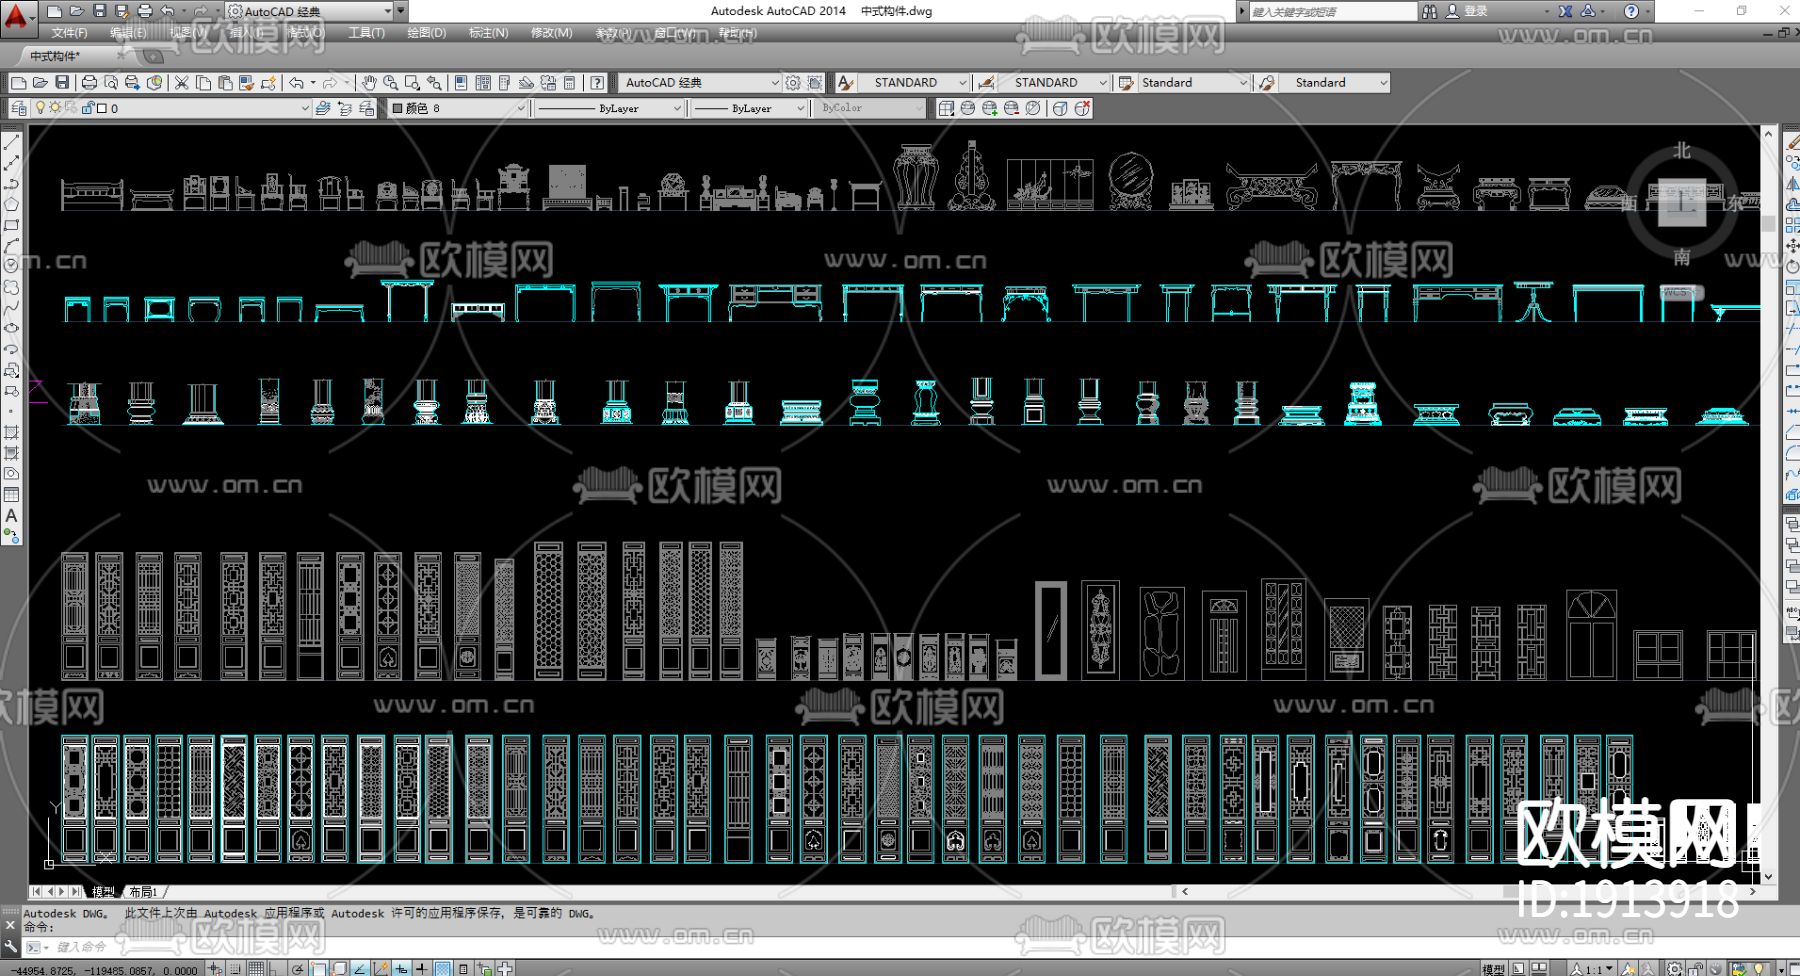Click the Save floppy disk icon
Screen dimensions: 1800x976
[x=62, y=83]
